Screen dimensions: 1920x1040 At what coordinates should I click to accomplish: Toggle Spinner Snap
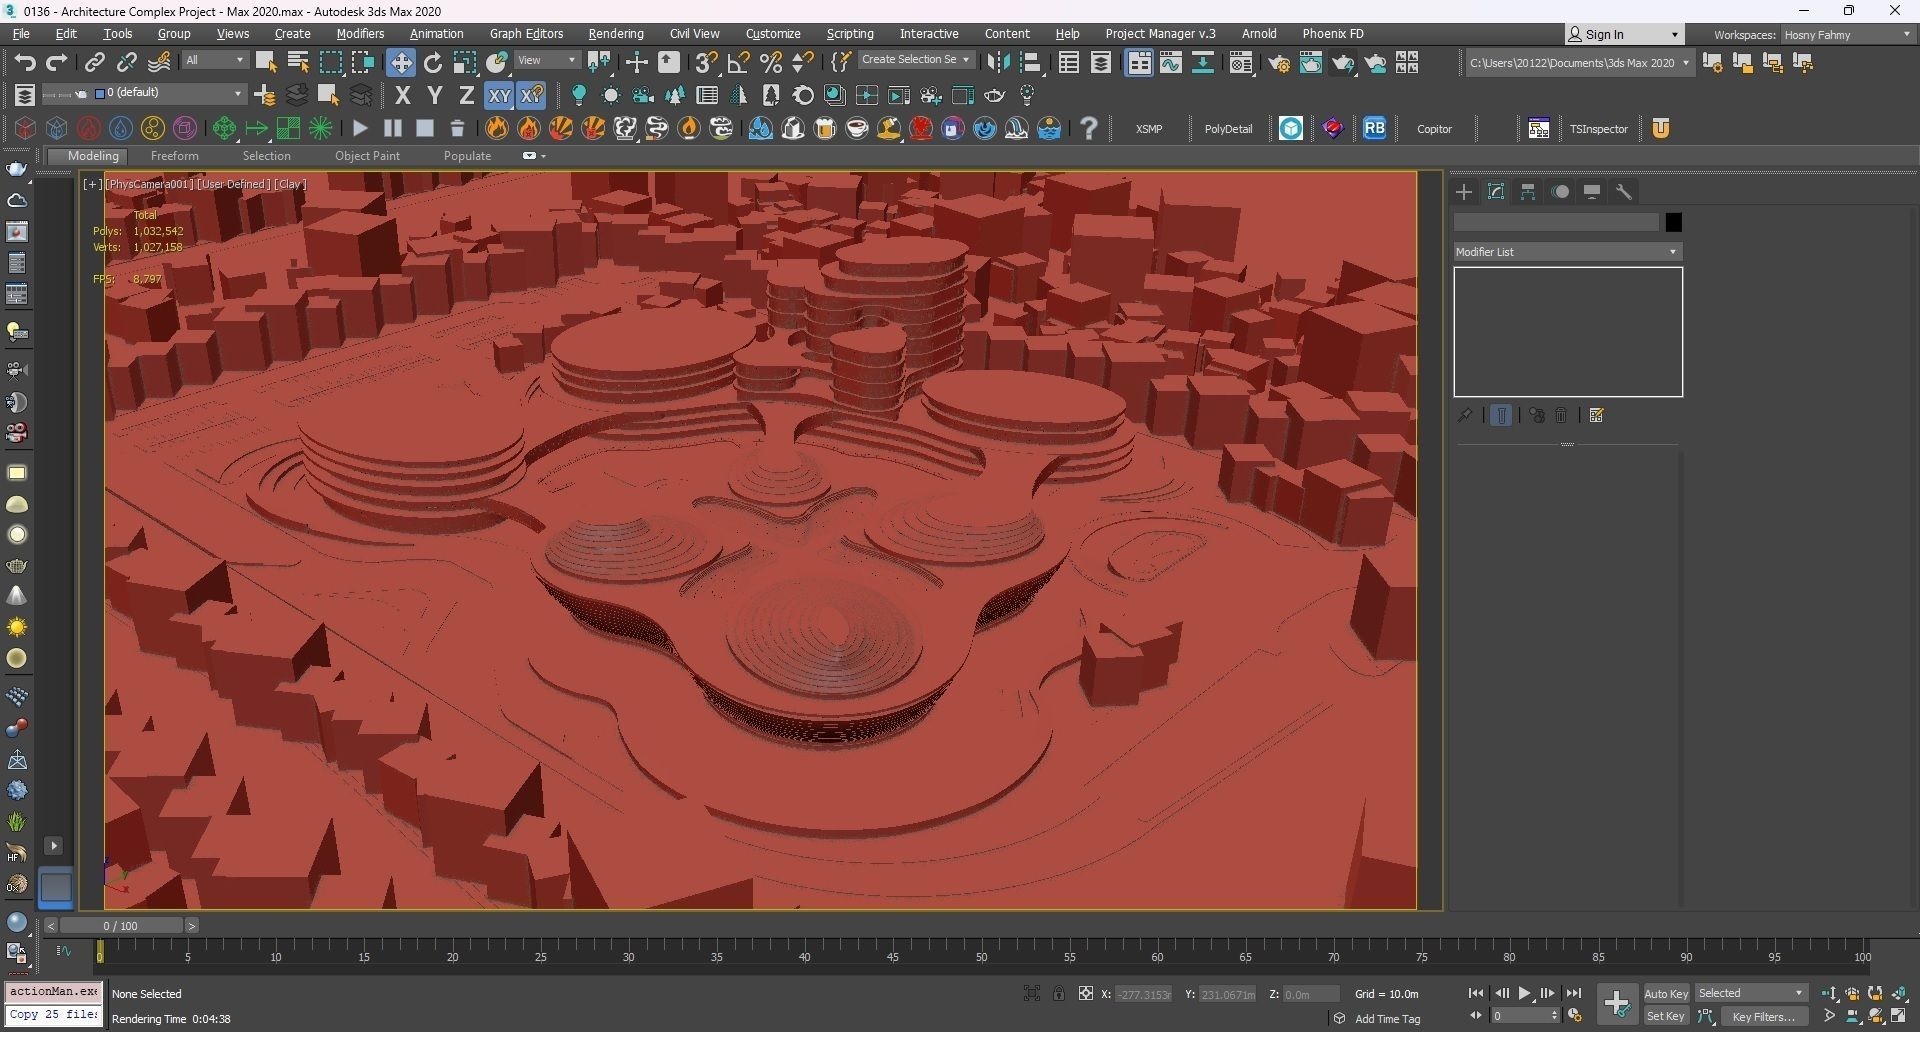point(803,63)
